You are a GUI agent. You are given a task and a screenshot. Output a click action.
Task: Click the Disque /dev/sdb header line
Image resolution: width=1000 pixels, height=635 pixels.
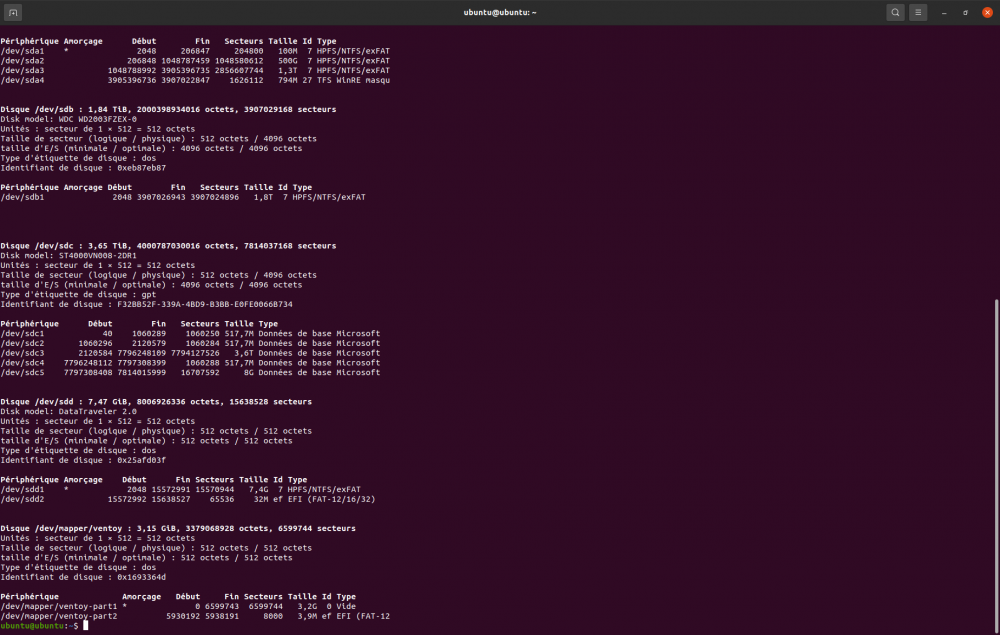coord(168,109)
